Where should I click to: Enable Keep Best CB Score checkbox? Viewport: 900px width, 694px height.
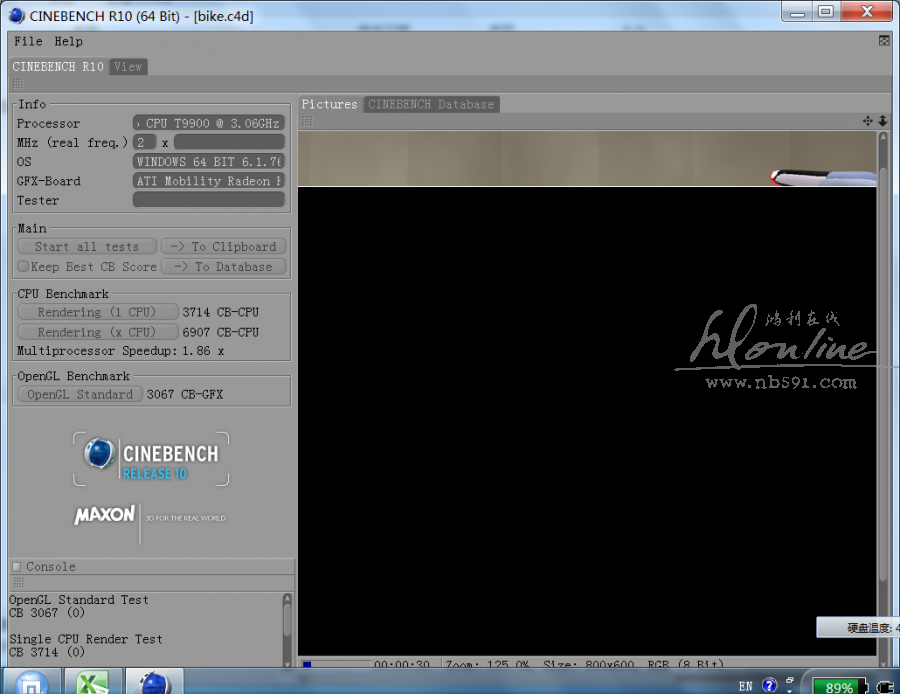[x=23, y=267]
